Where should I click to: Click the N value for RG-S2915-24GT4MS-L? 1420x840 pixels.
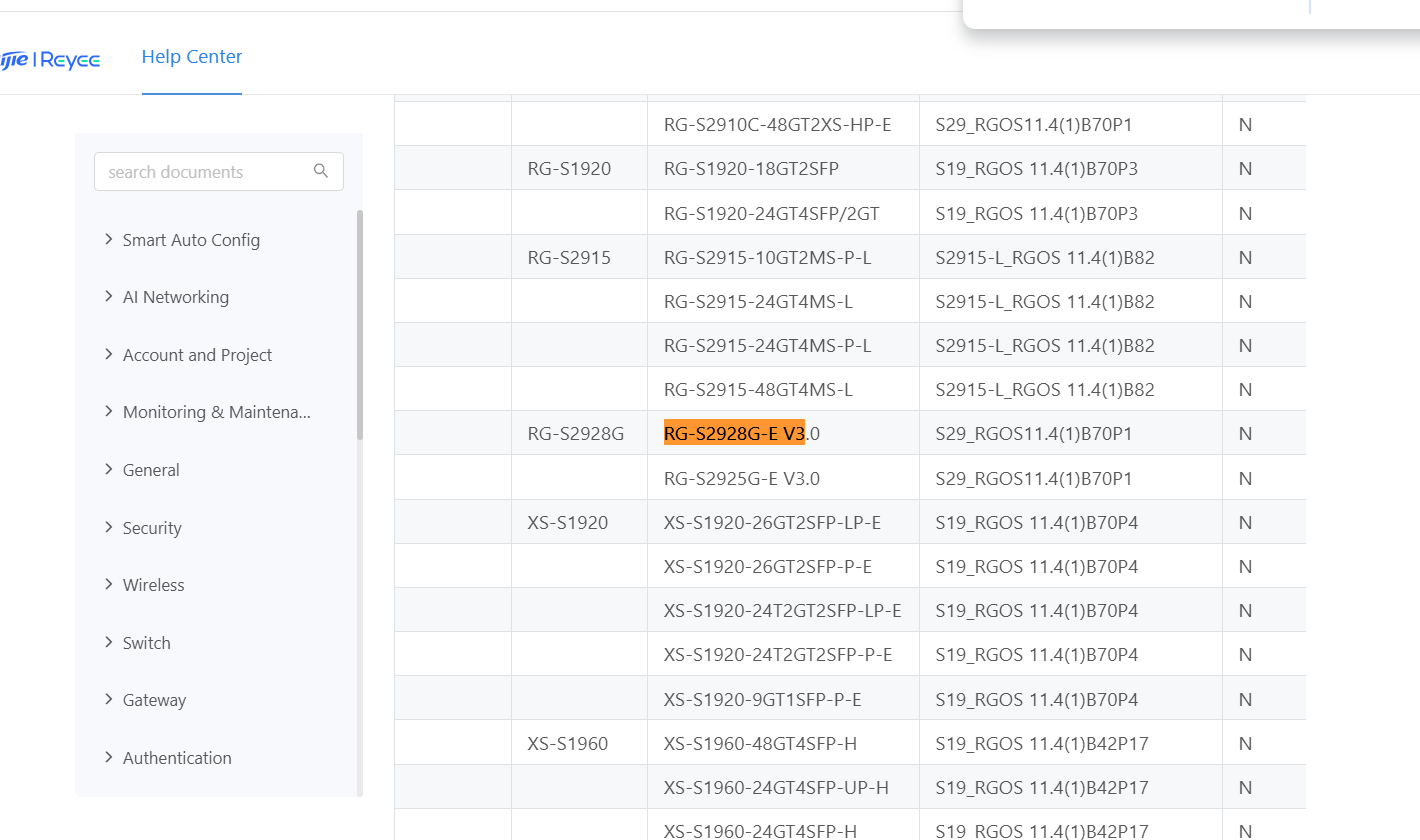point(1245,301)
